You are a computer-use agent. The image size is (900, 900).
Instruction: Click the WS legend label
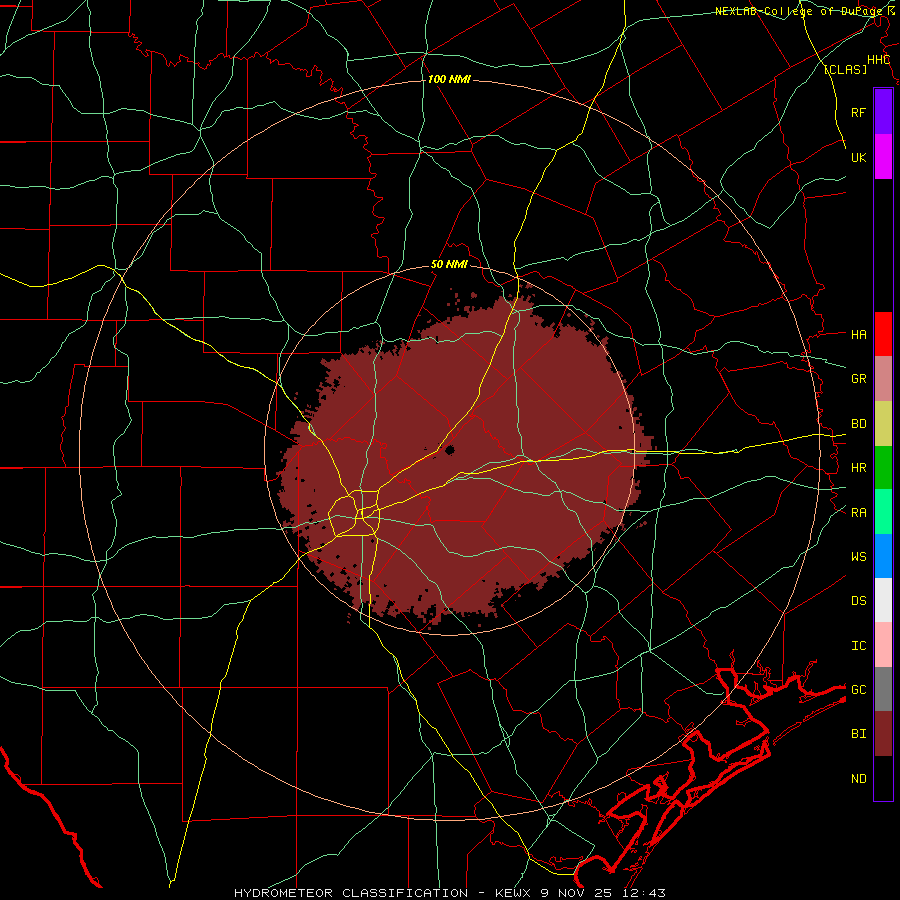[858, 556]
